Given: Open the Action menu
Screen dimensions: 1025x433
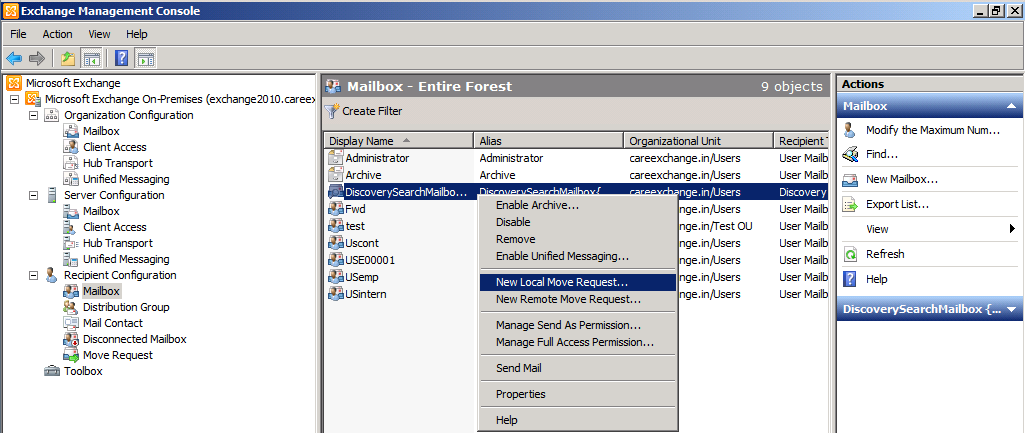Looking at the screenshot, I should tap(58, 34).
